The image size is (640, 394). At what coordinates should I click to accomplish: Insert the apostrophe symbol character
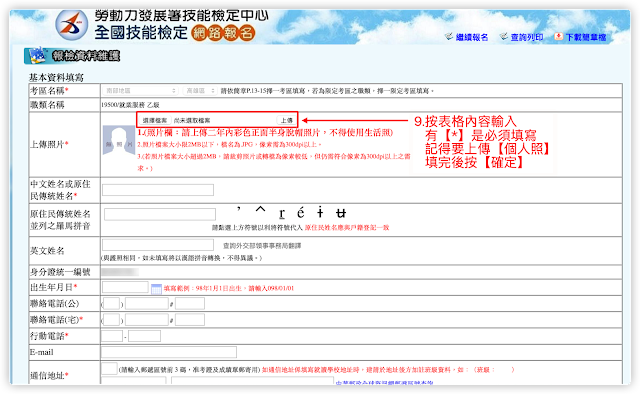[239, 210]
